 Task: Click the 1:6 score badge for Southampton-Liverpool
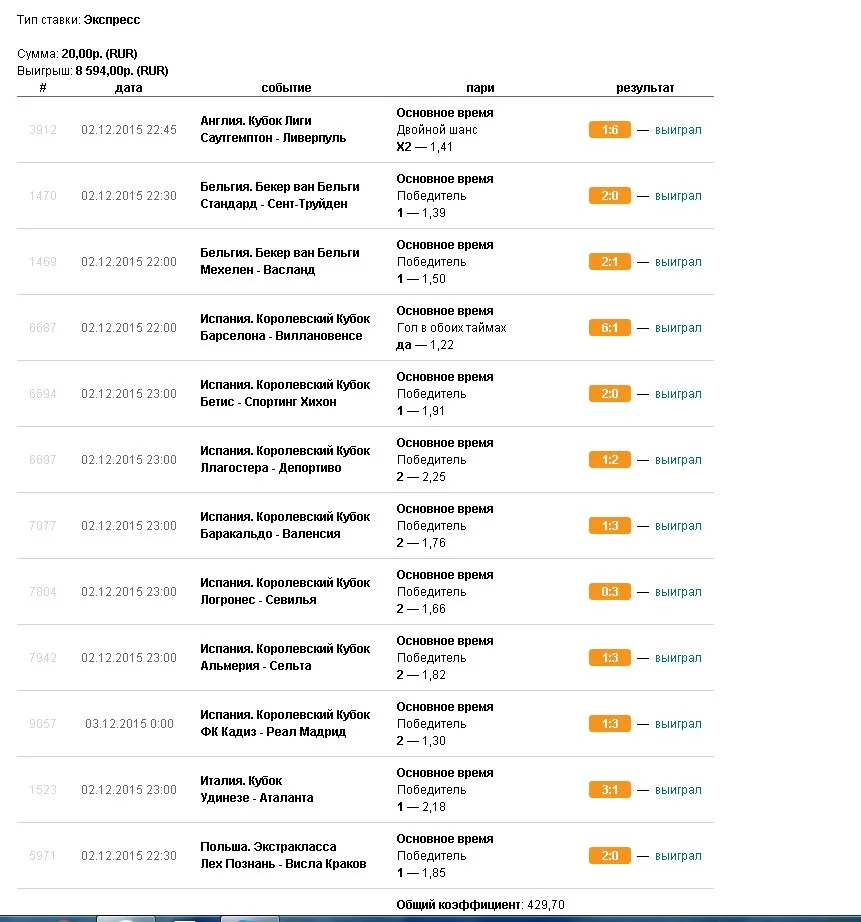610,130
